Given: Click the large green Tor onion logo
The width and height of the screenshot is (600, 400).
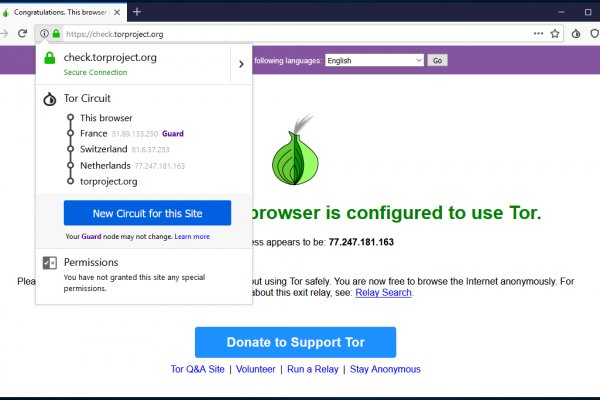Looking at the screenshot, I should (x=297, y=152).
